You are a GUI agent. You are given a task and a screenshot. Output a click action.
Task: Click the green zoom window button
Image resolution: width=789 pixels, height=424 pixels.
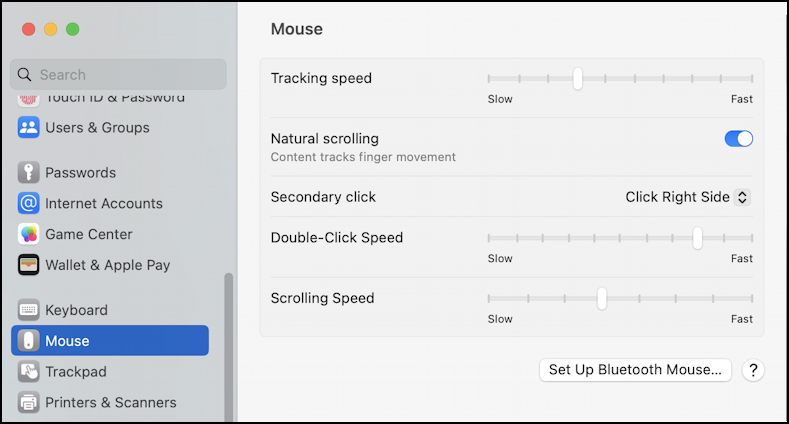[x=73, y=29]
